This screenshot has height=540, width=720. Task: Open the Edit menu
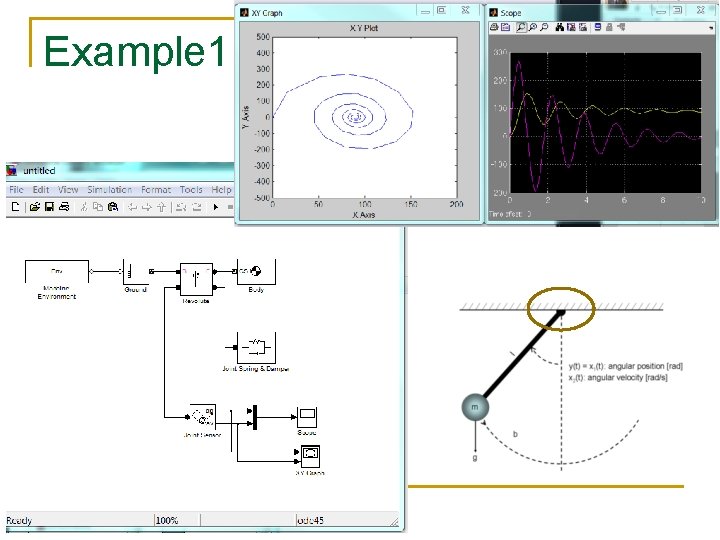[41, 189]
